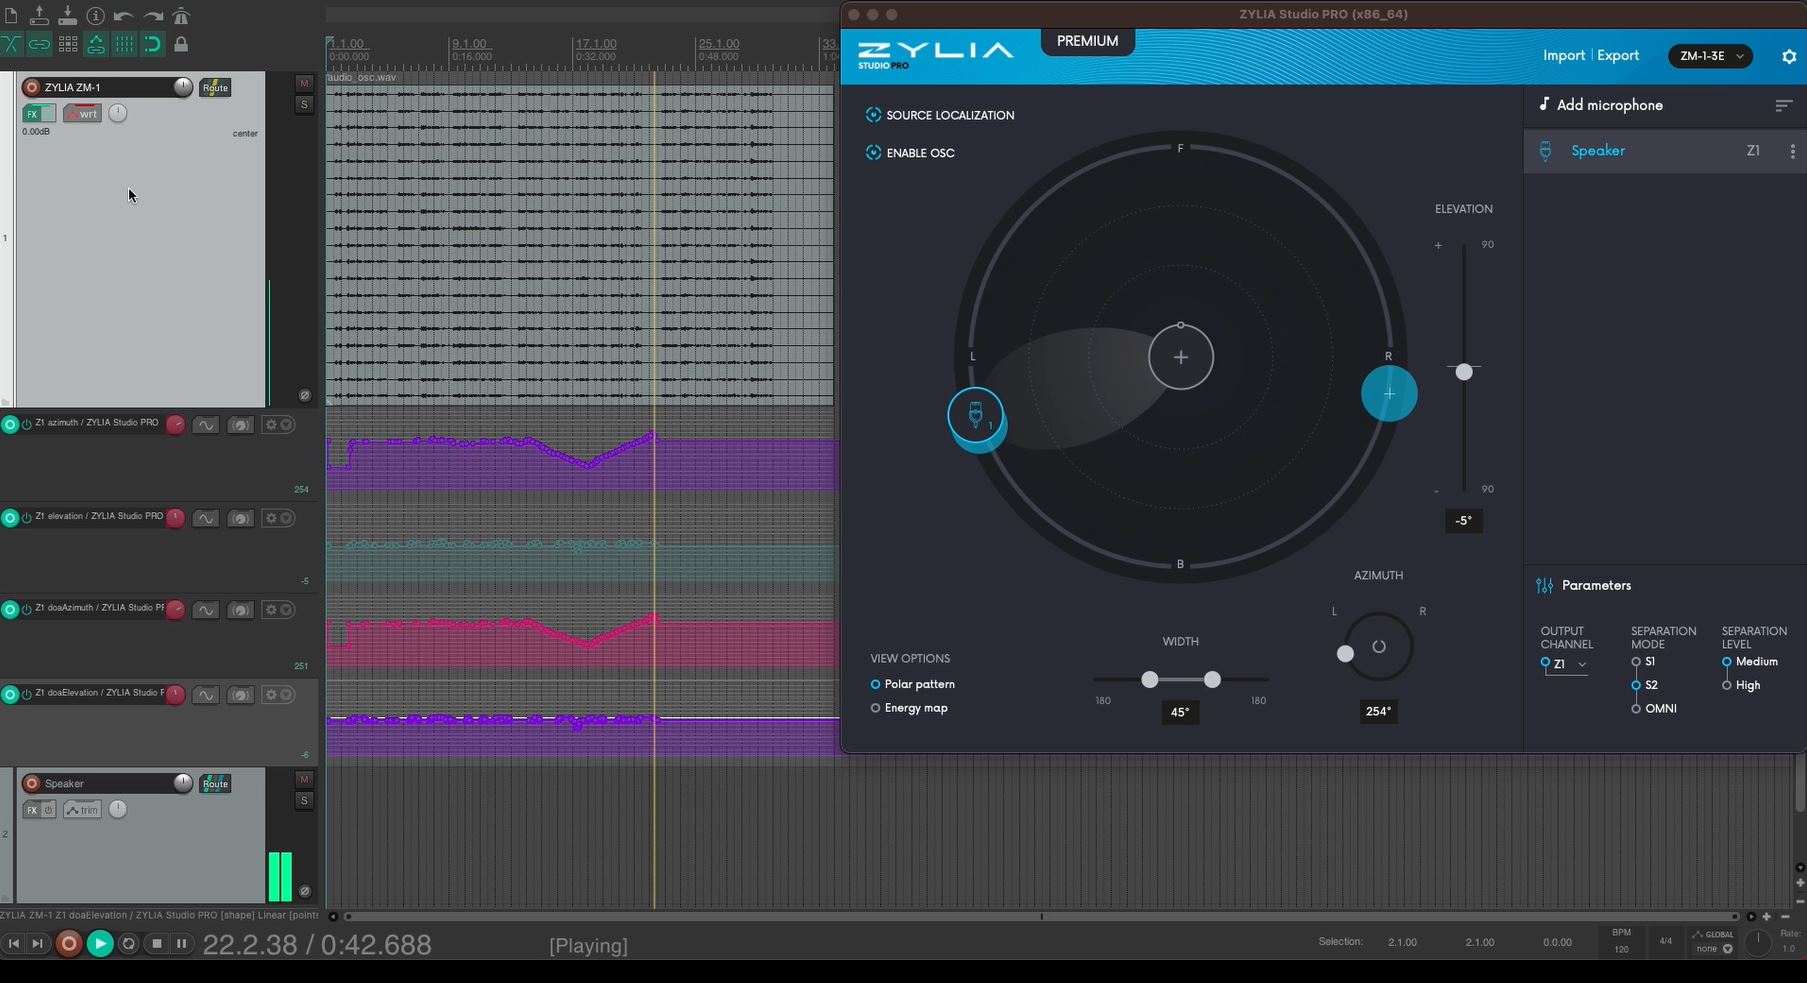Toggle the snap magnet icon in toolbar
Image resolution: width=1807 pixels, height=983 pixels.
(152, 44)
